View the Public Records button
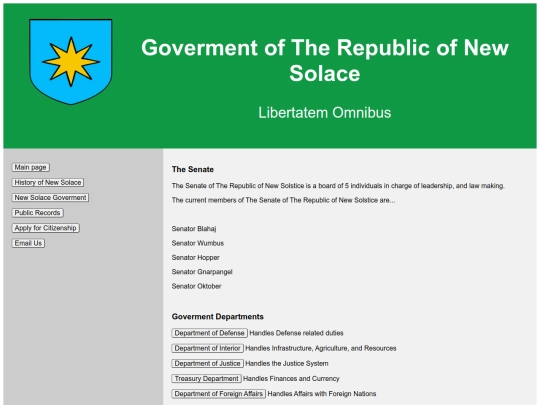 [x=38, y=213]
